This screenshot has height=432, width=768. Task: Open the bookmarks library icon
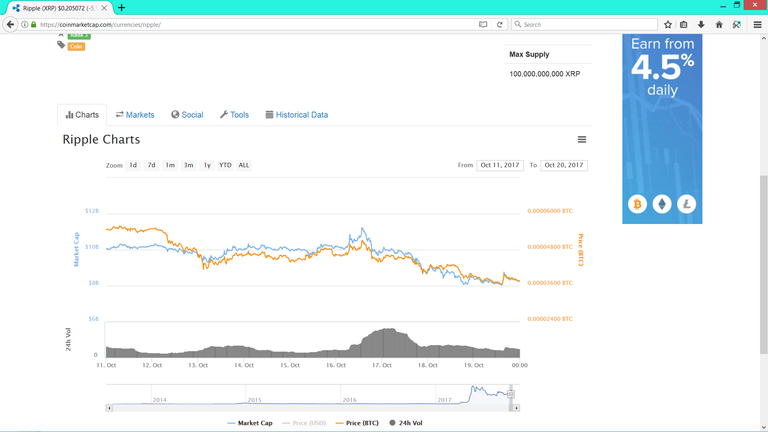pos(684,24)
